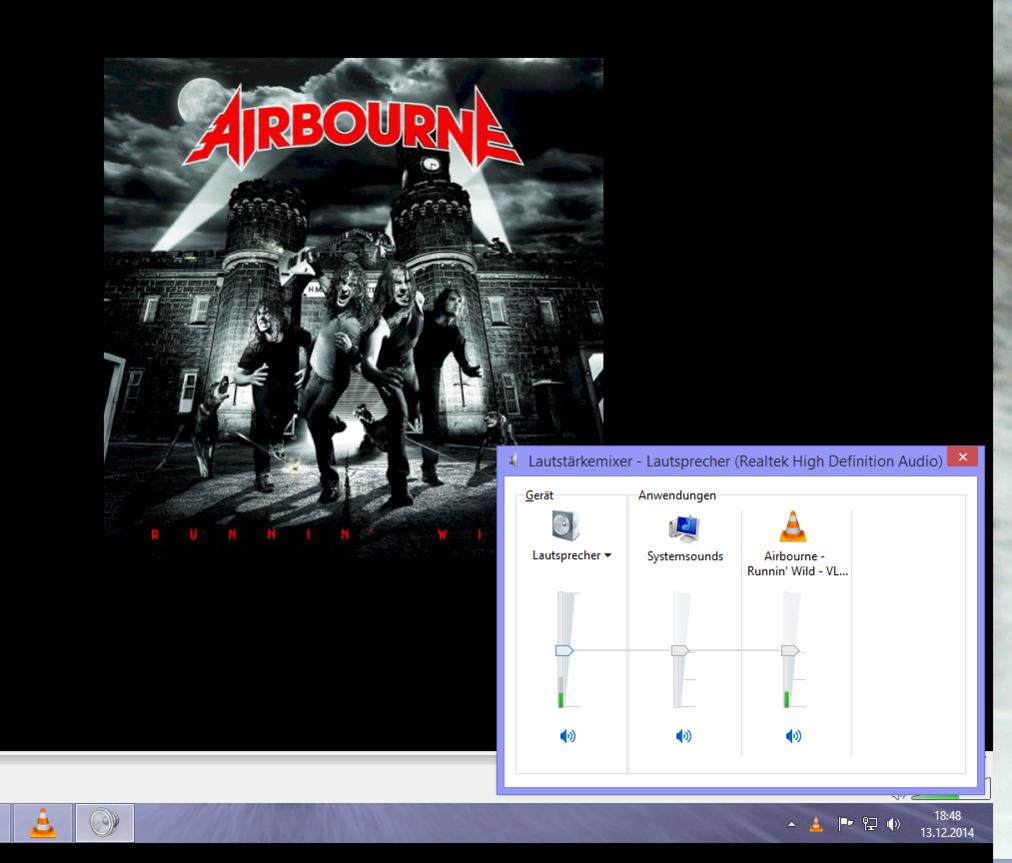Mute the Systemsounds volume
Viewport: 1012px width, 863px height.
[683, 736]
